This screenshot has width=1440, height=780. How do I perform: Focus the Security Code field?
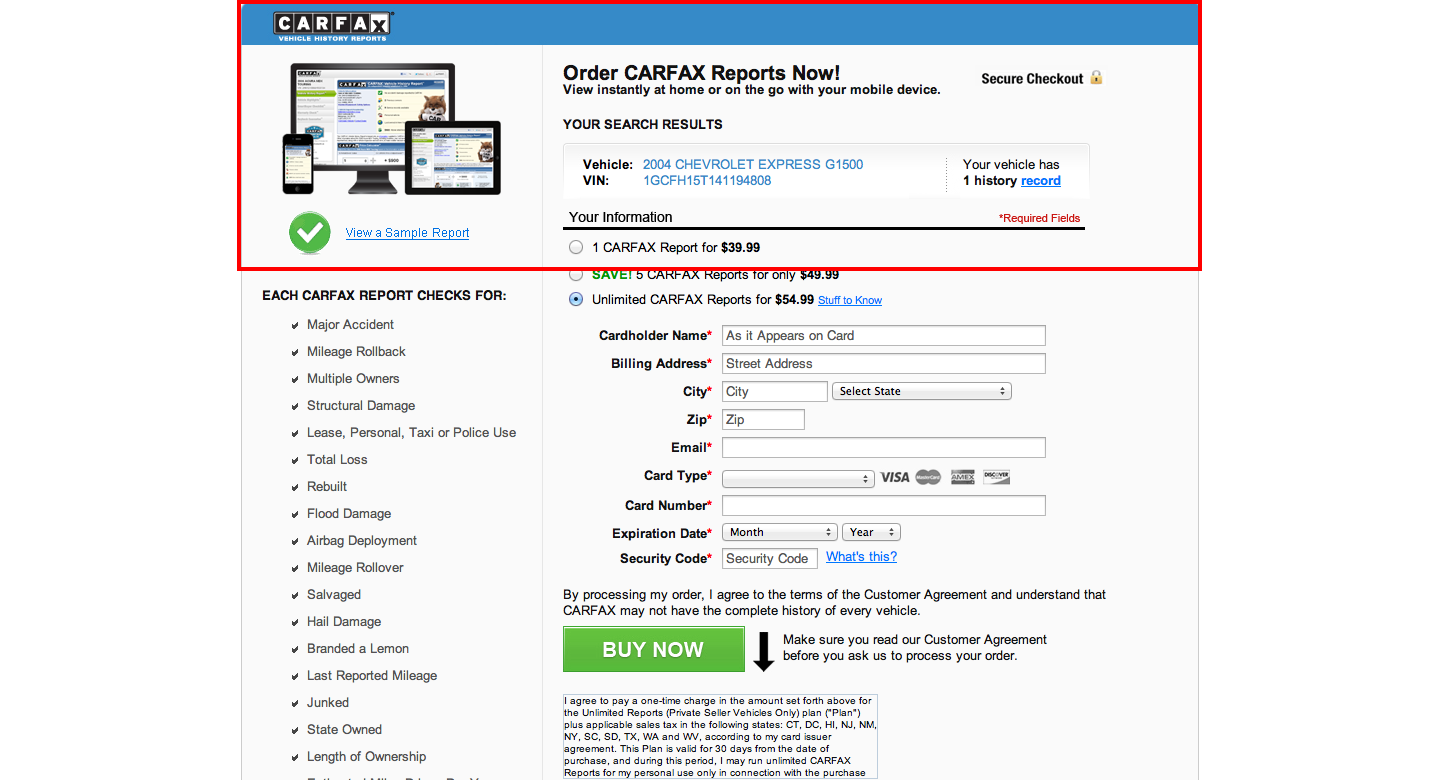pos(770,559)
